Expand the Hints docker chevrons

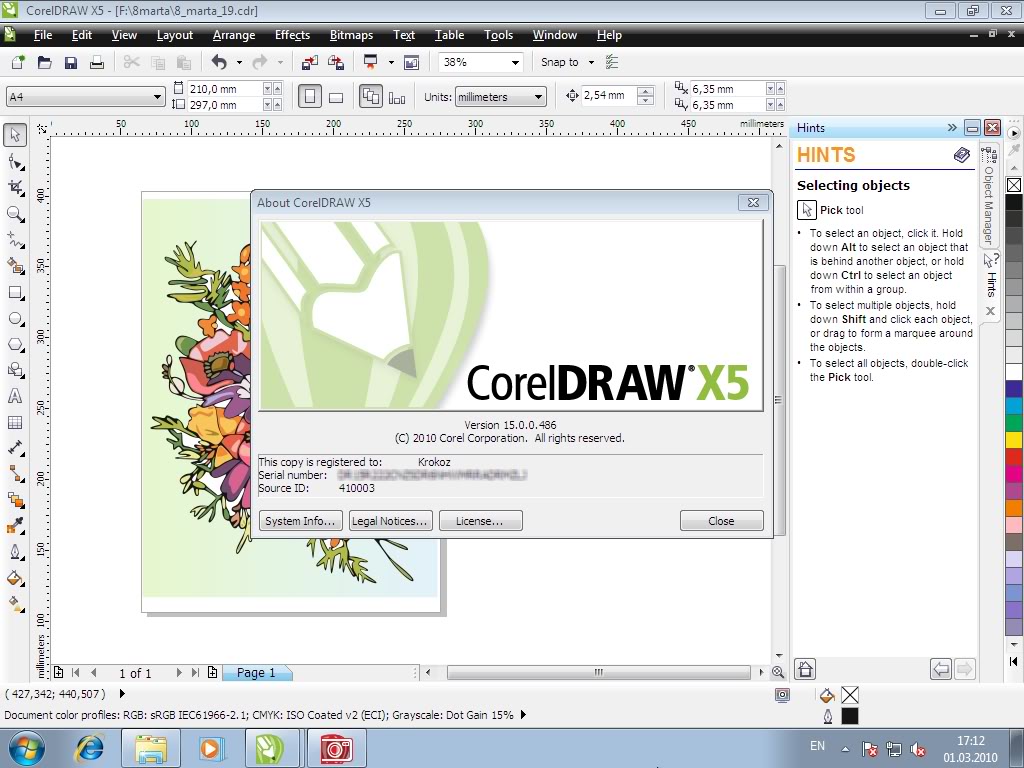[952, 127]
